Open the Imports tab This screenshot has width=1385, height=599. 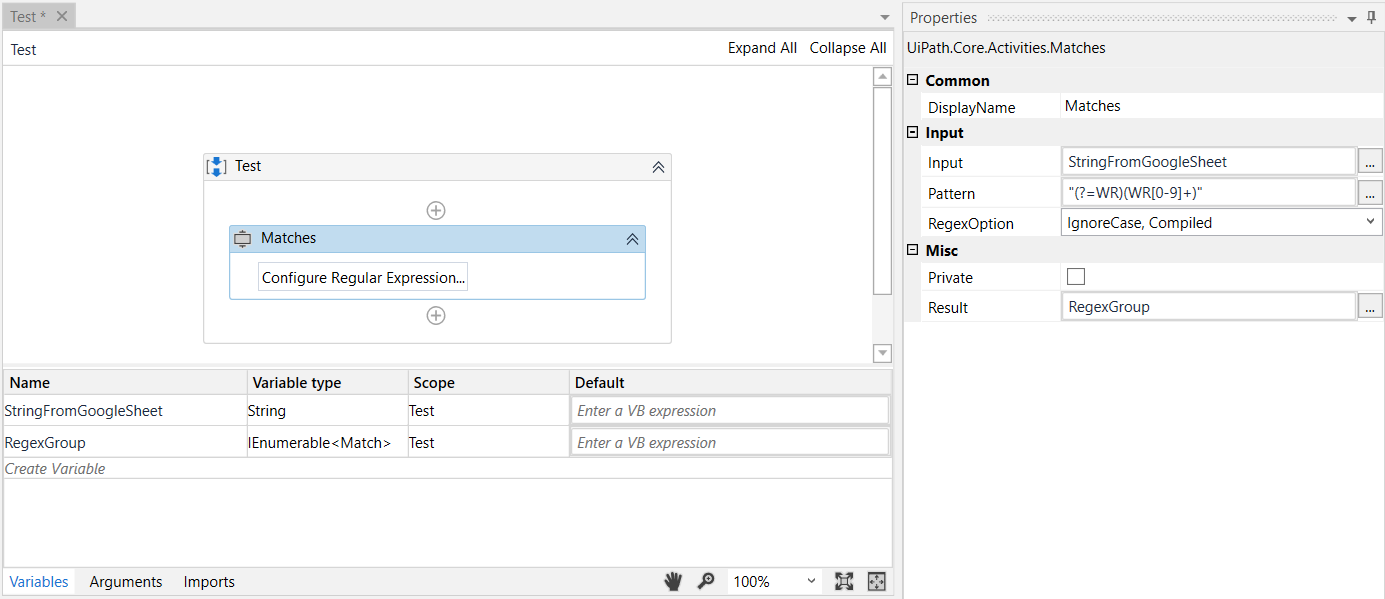click(x=209, y=582)
